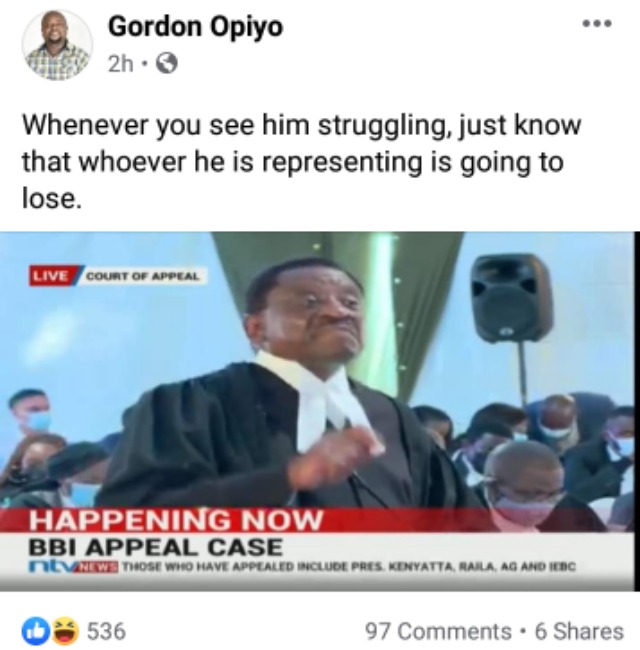The image size is (640, 650).
Task: Click the HAPPENING NOW red banner
Action: click(175, 520)
